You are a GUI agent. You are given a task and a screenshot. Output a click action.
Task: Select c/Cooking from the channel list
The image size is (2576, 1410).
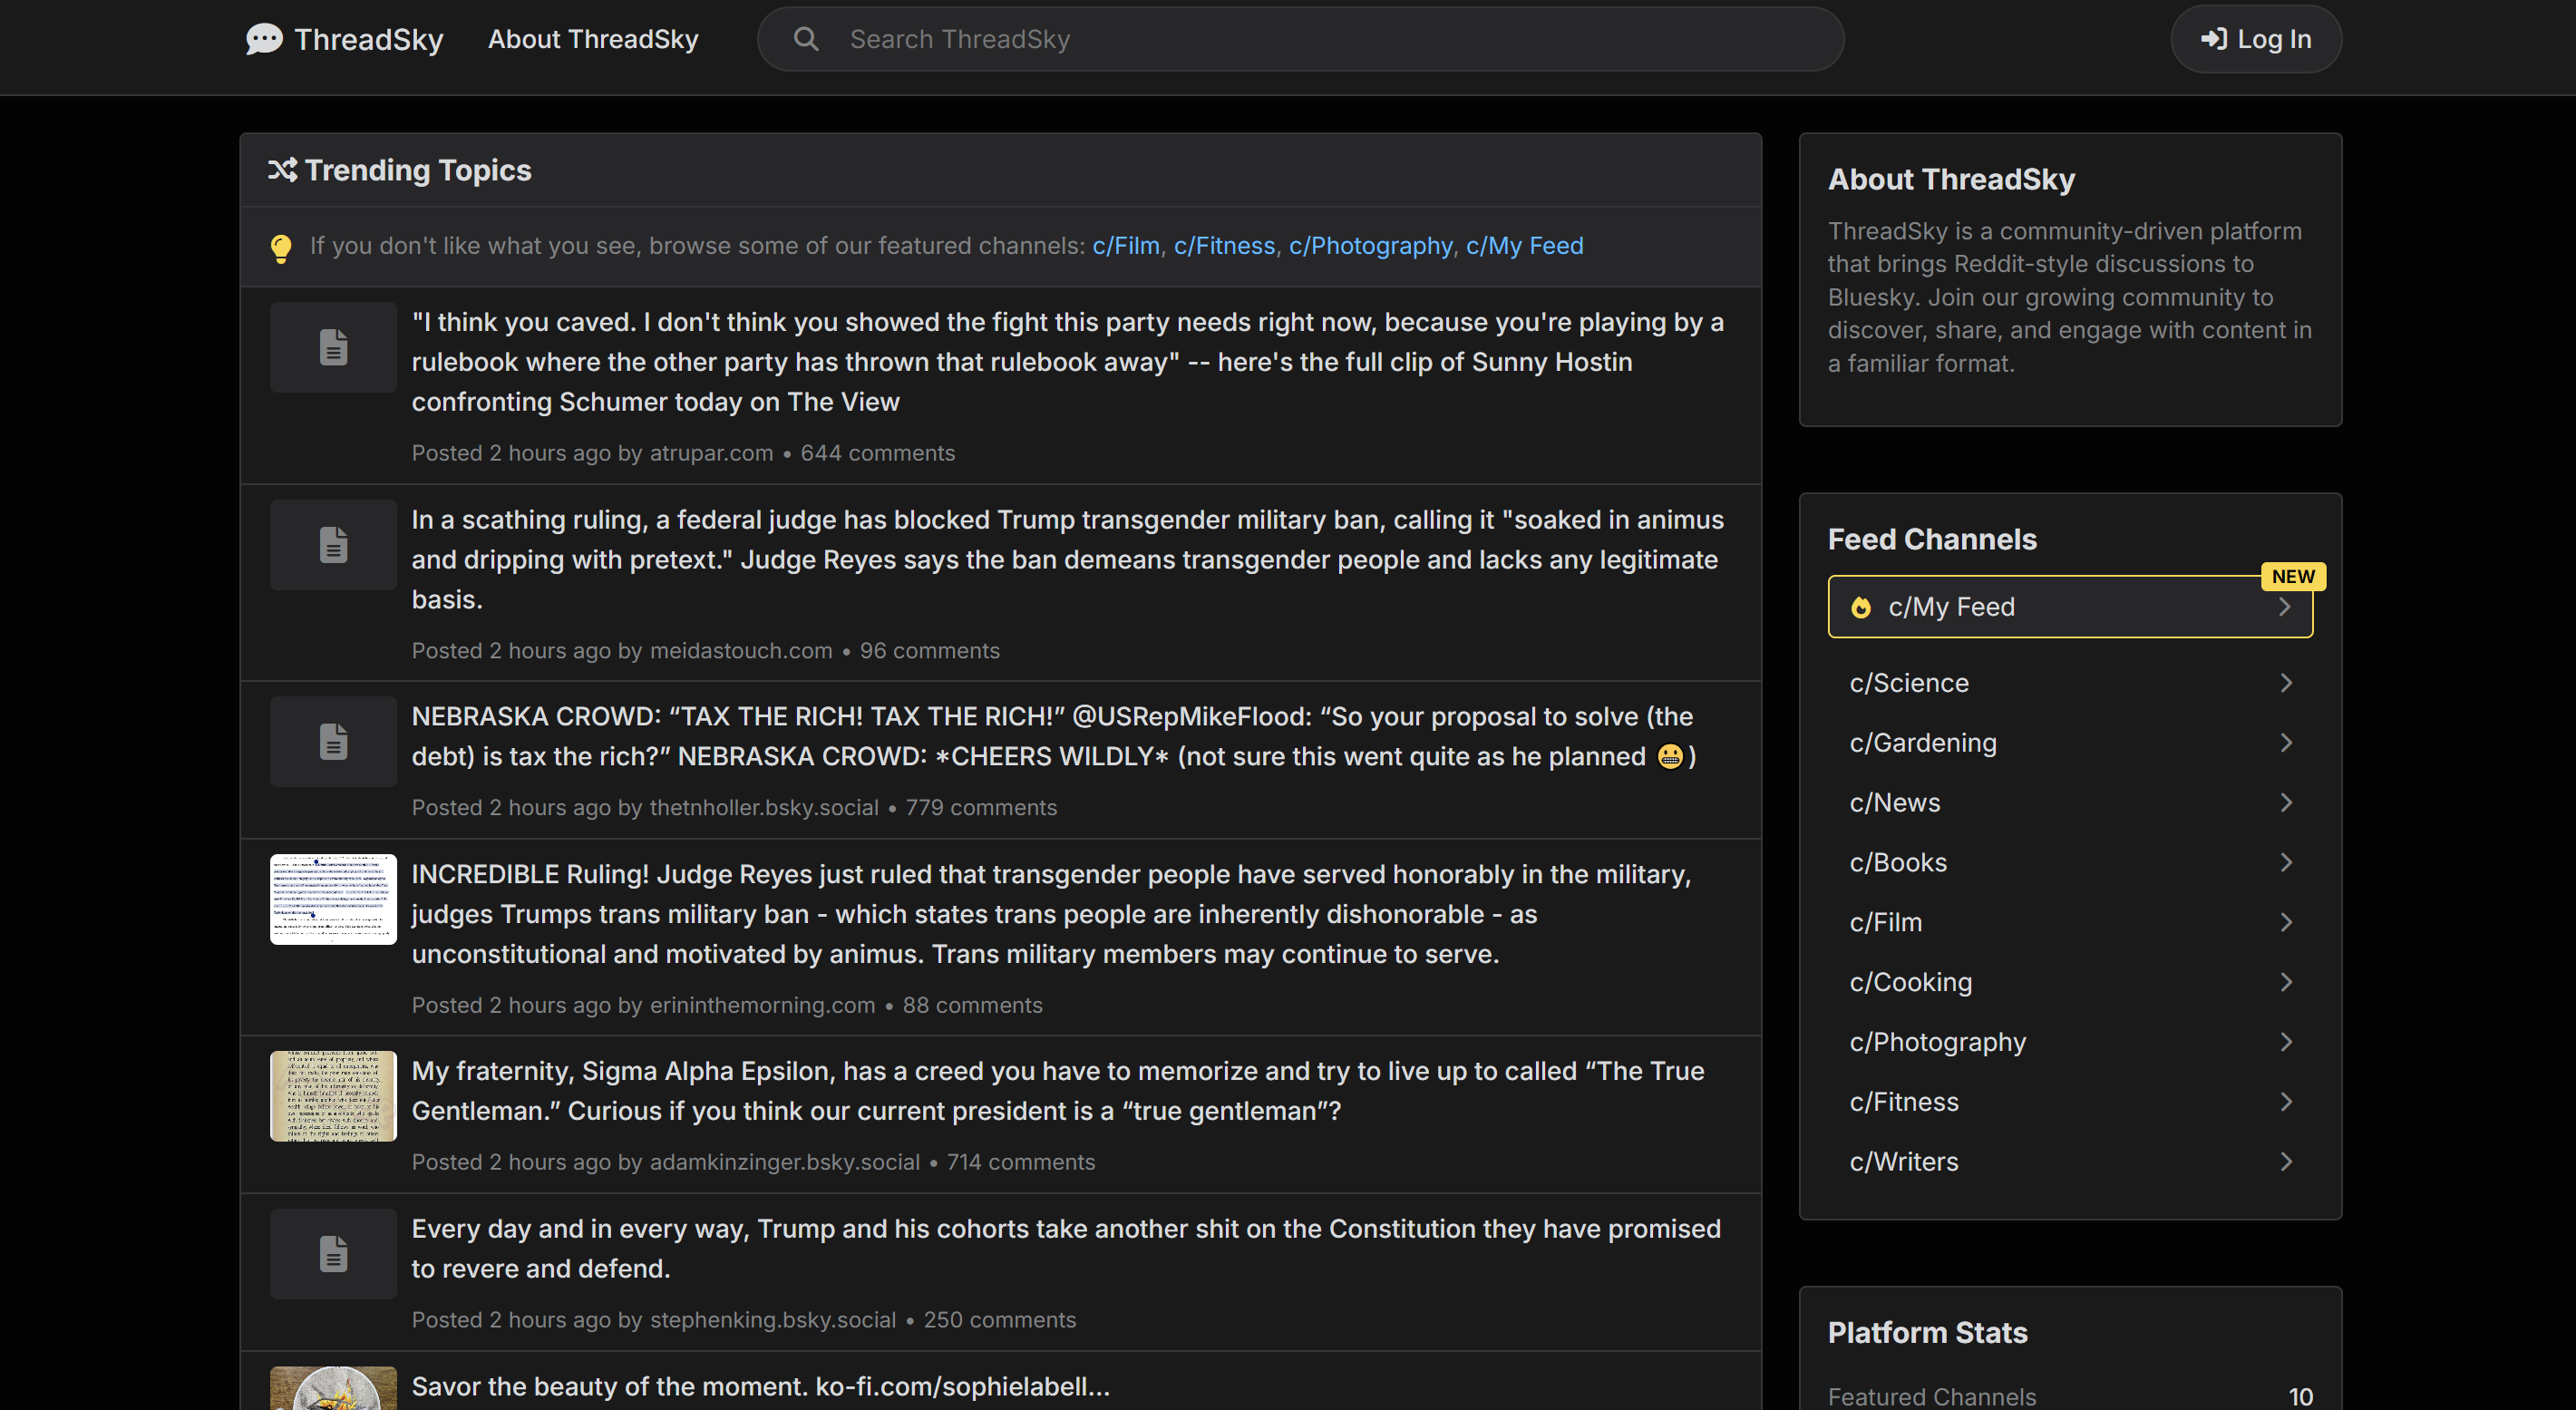coord(1910,982)
